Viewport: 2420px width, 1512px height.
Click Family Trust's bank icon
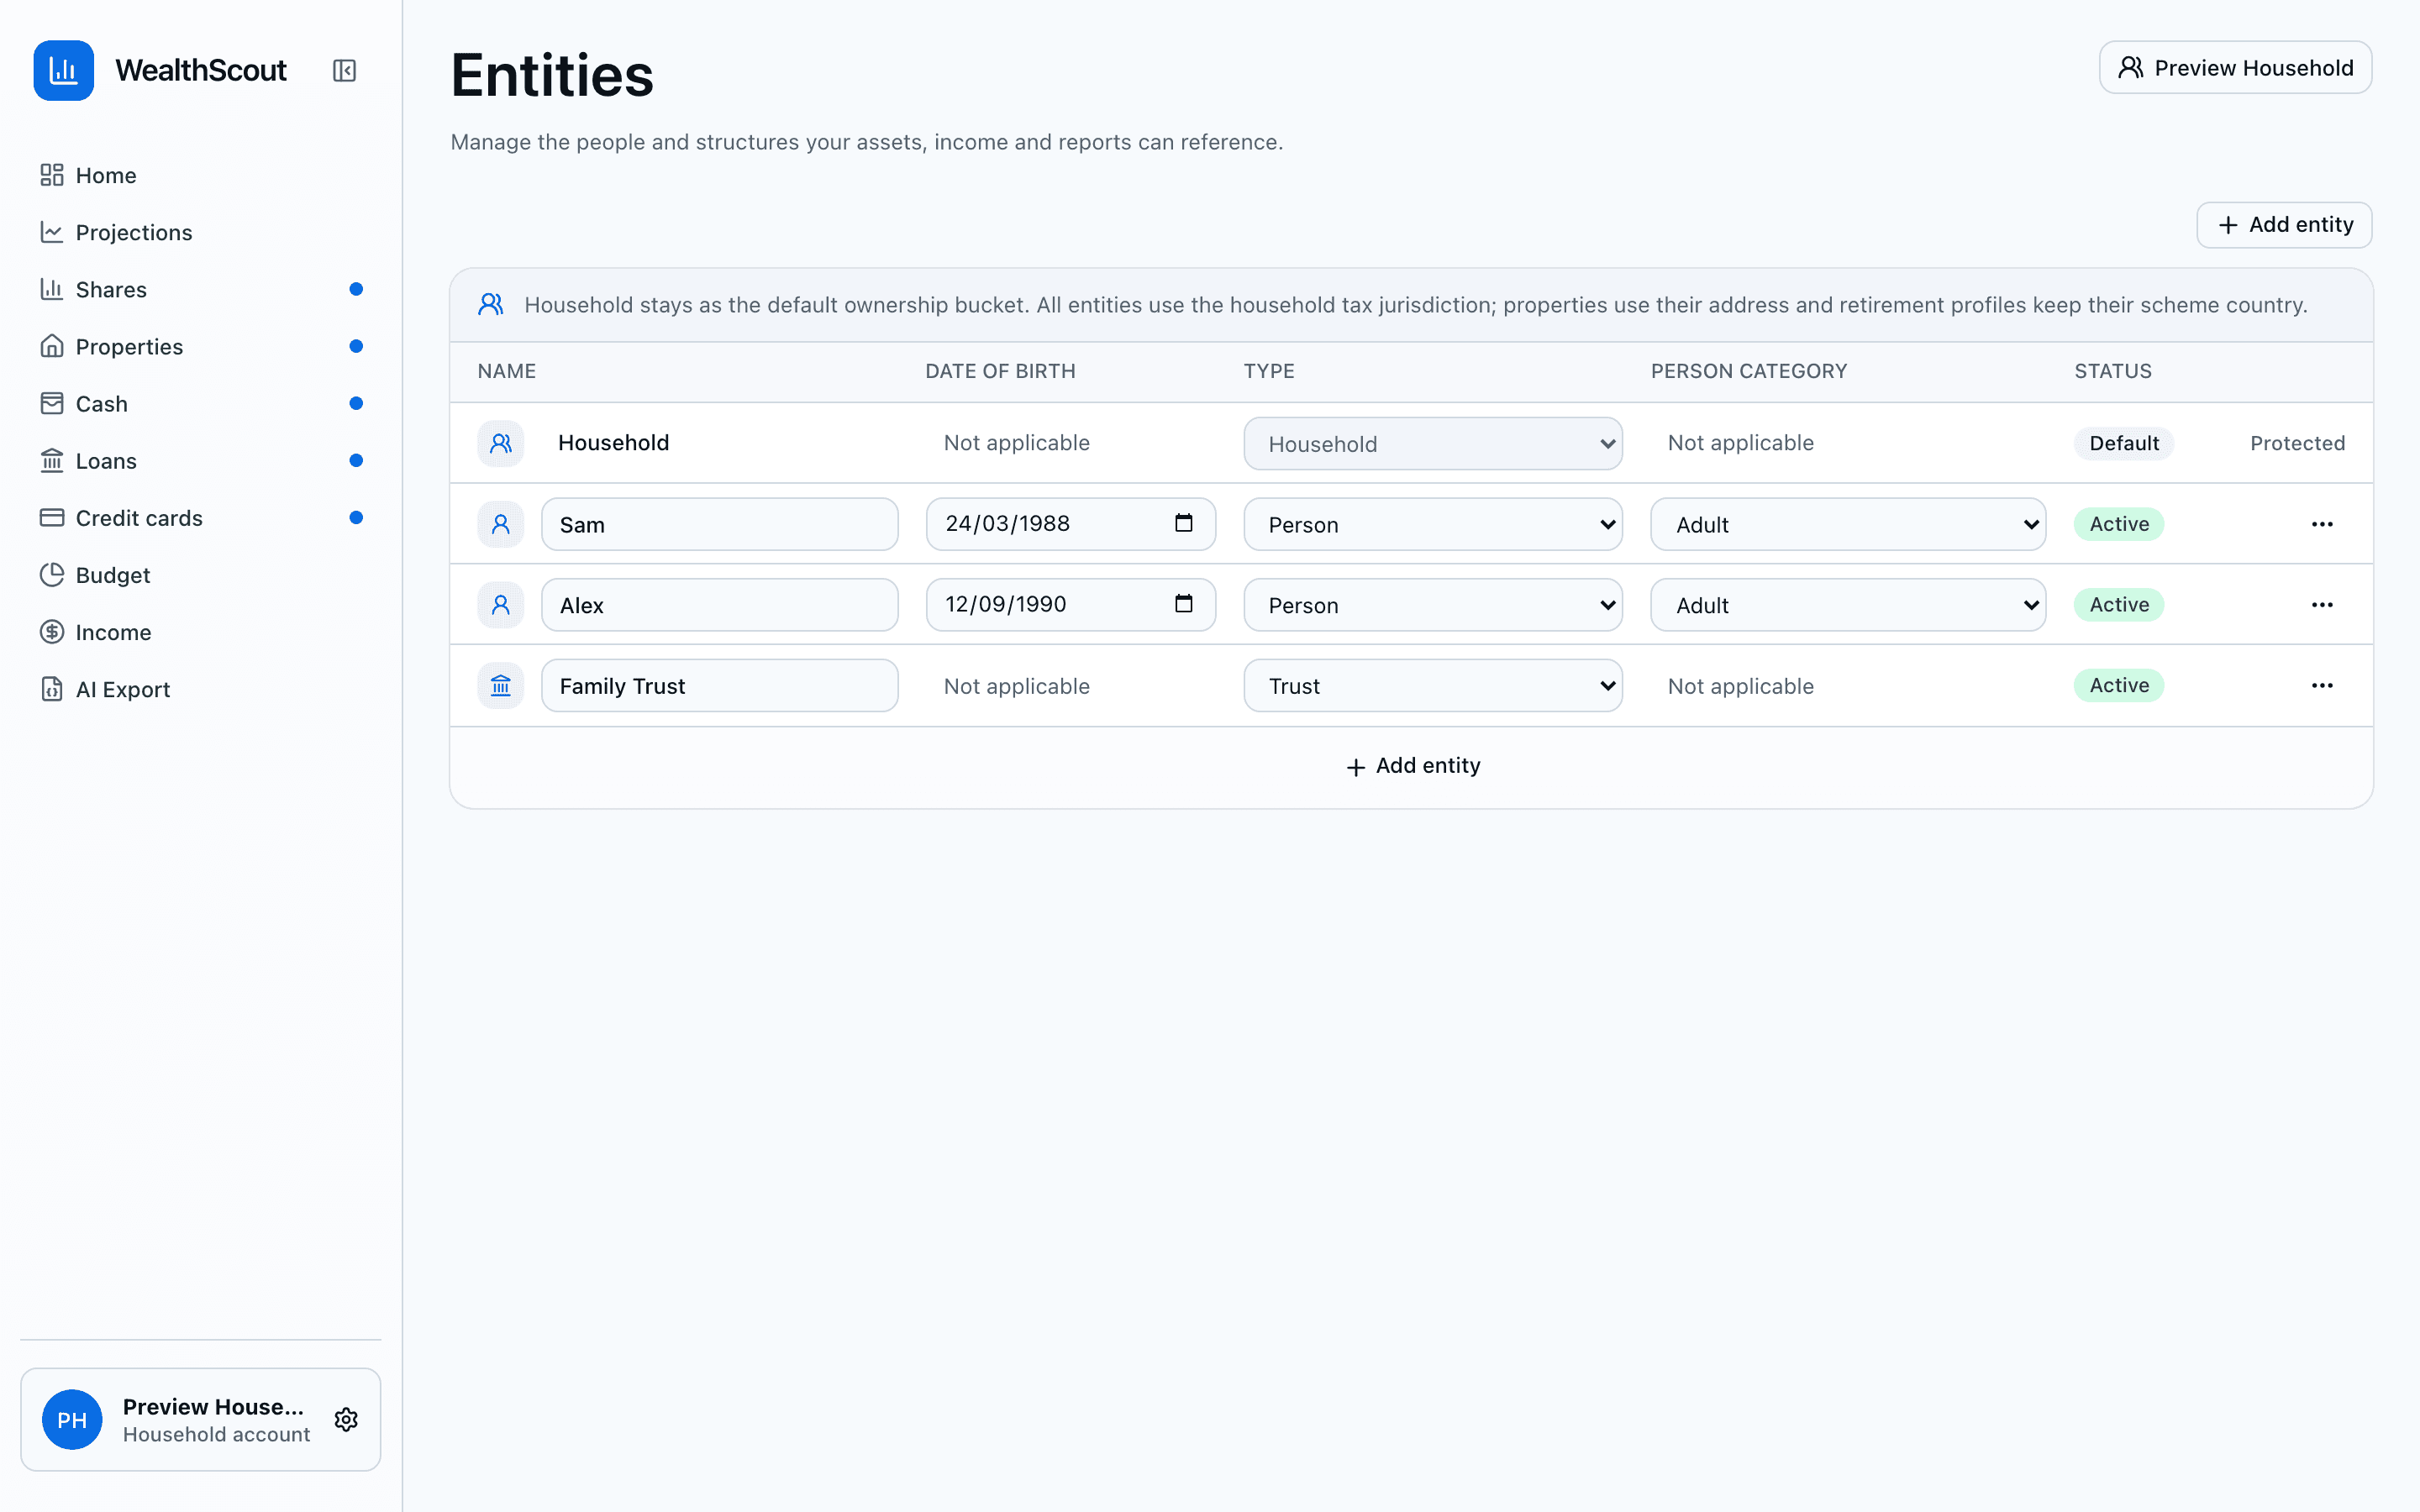point(501,686)
